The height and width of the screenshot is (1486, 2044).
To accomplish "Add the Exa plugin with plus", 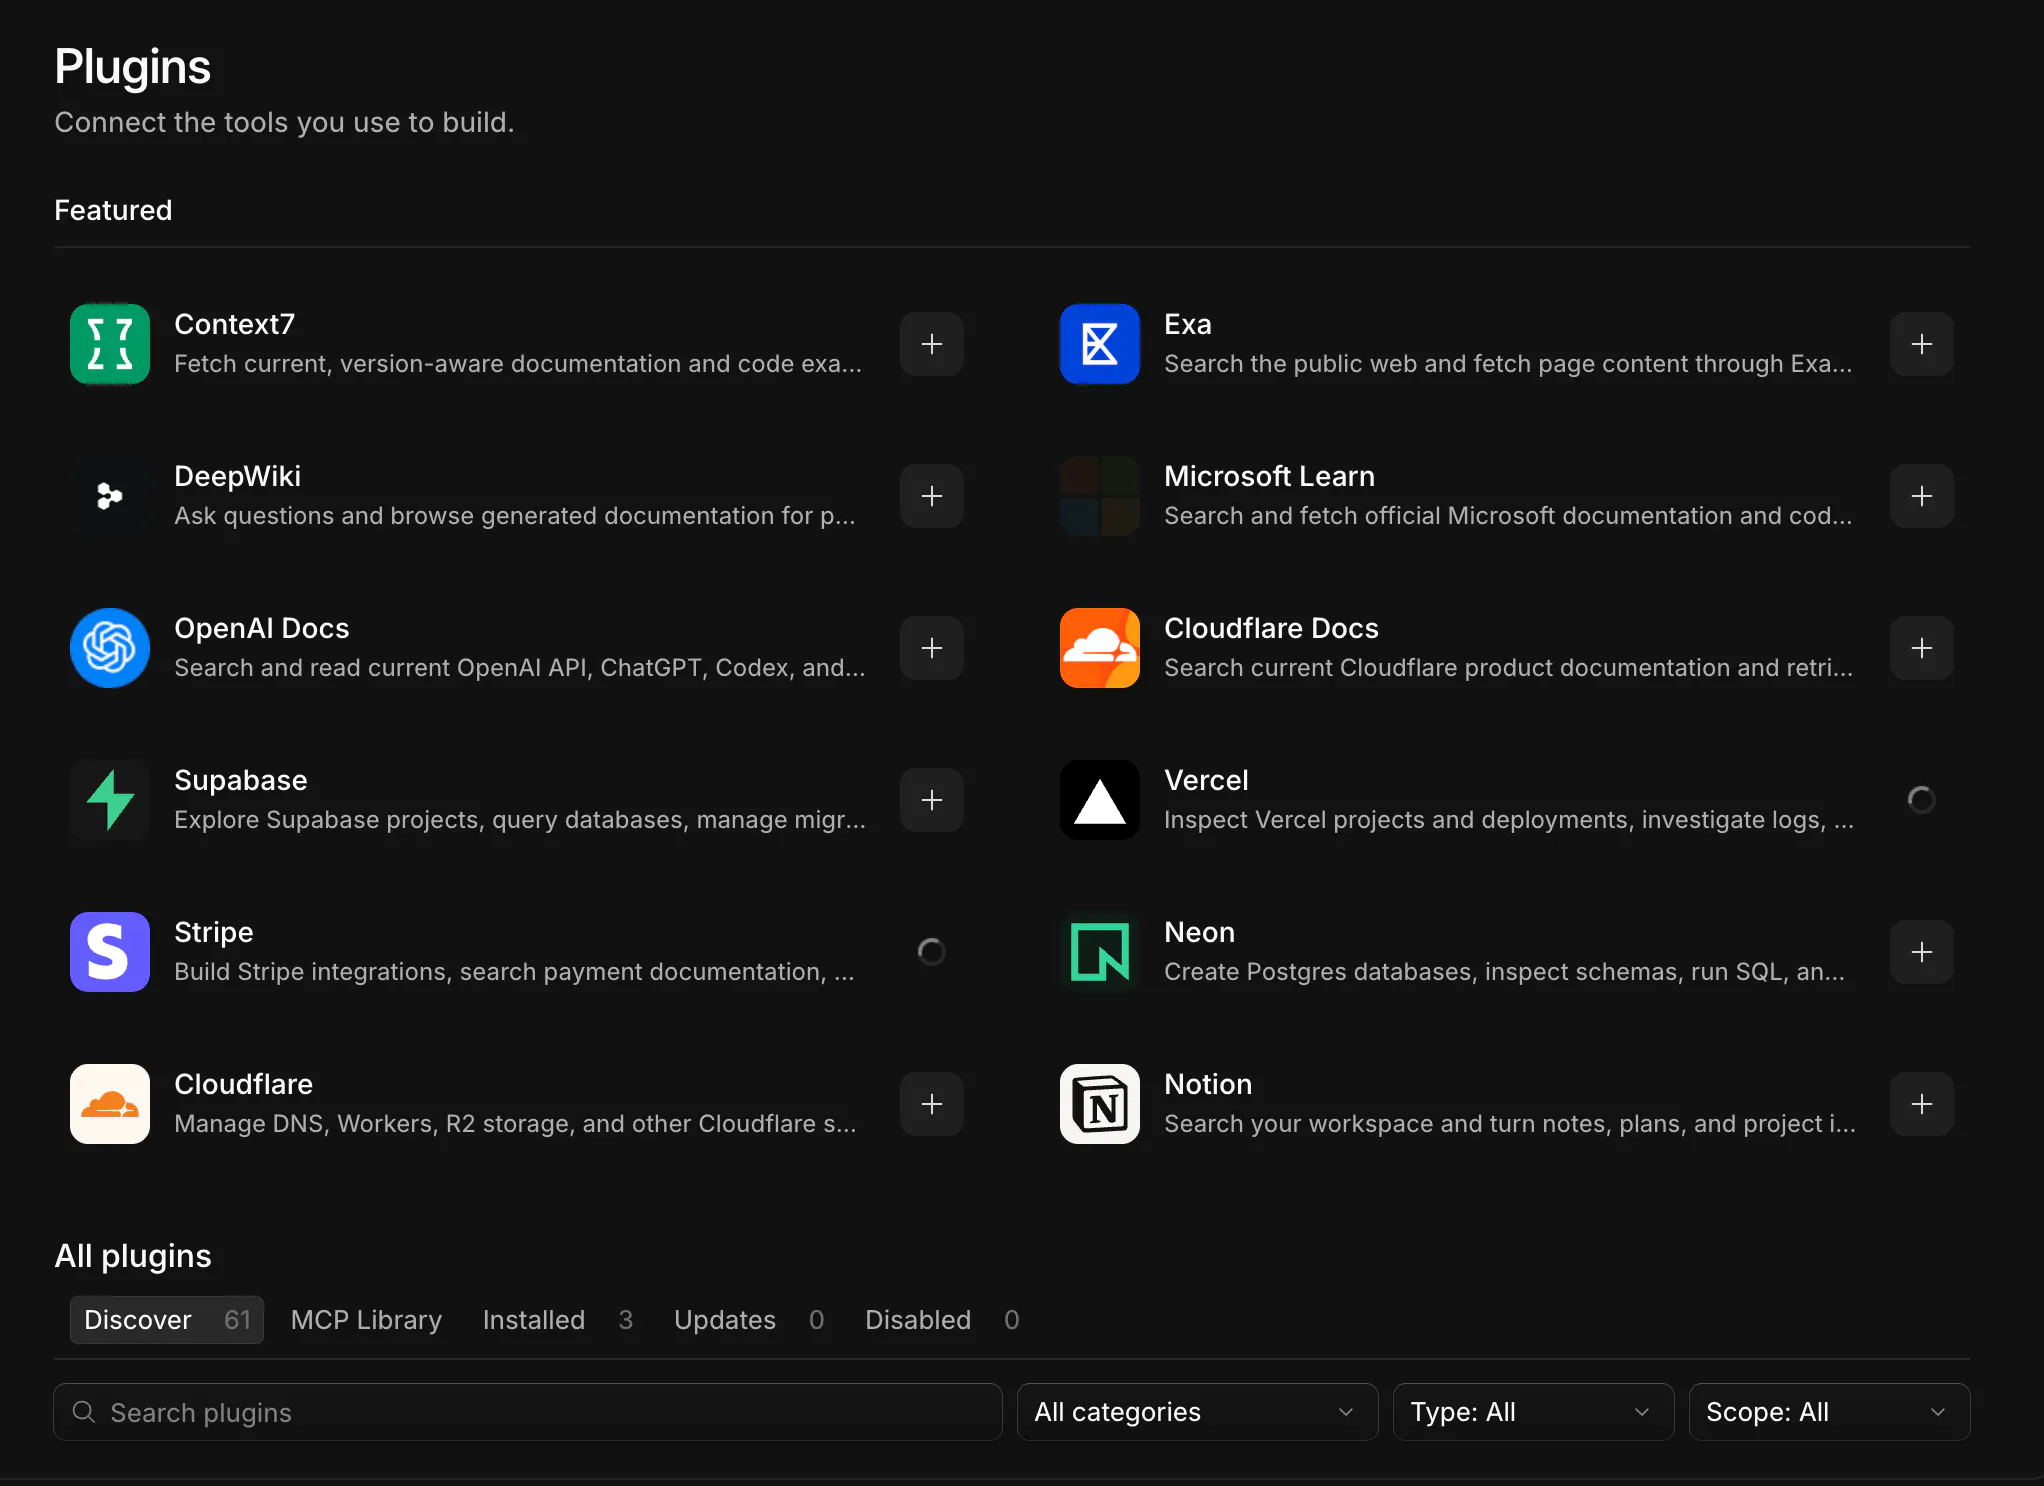I will tap(1922, 344).
